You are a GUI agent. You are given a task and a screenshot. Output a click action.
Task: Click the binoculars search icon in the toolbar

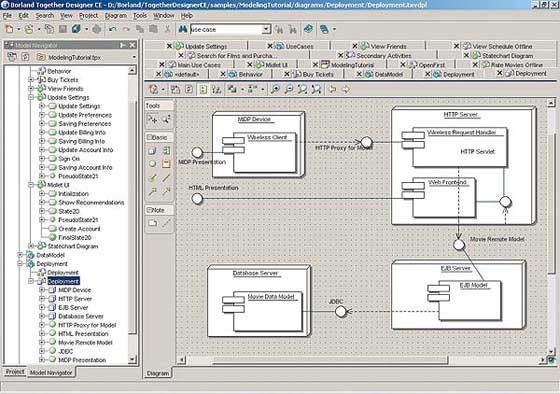182,29
